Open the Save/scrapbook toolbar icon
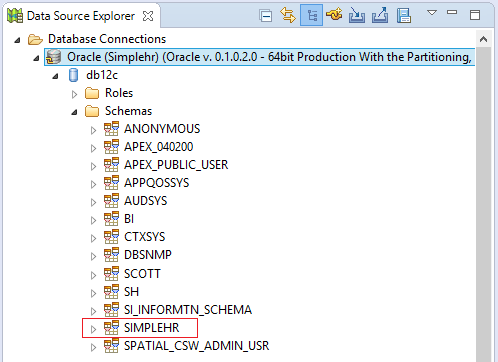Image resolution: width=498 pixels, height=362 pixels. pyautogui.click(x=404, y=15)
